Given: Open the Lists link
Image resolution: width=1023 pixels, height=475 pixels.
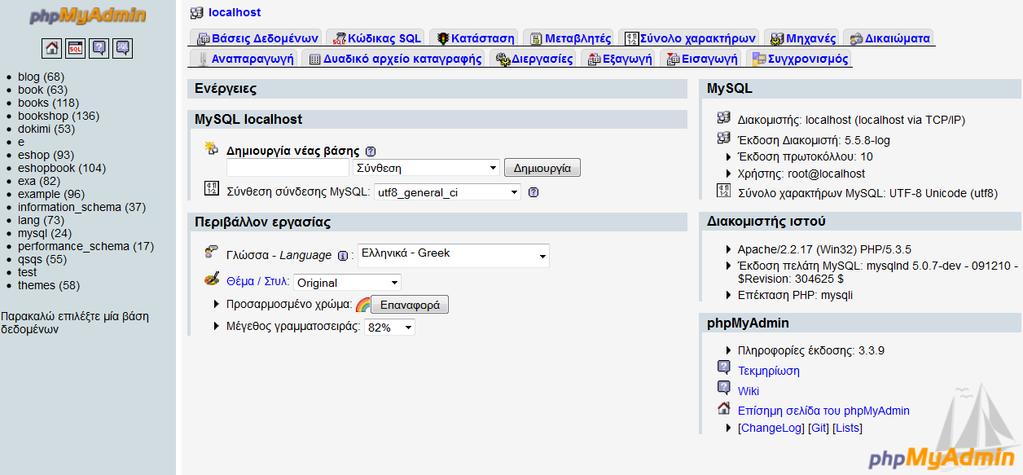Looking at the screenshot, I should click(847, 429).
